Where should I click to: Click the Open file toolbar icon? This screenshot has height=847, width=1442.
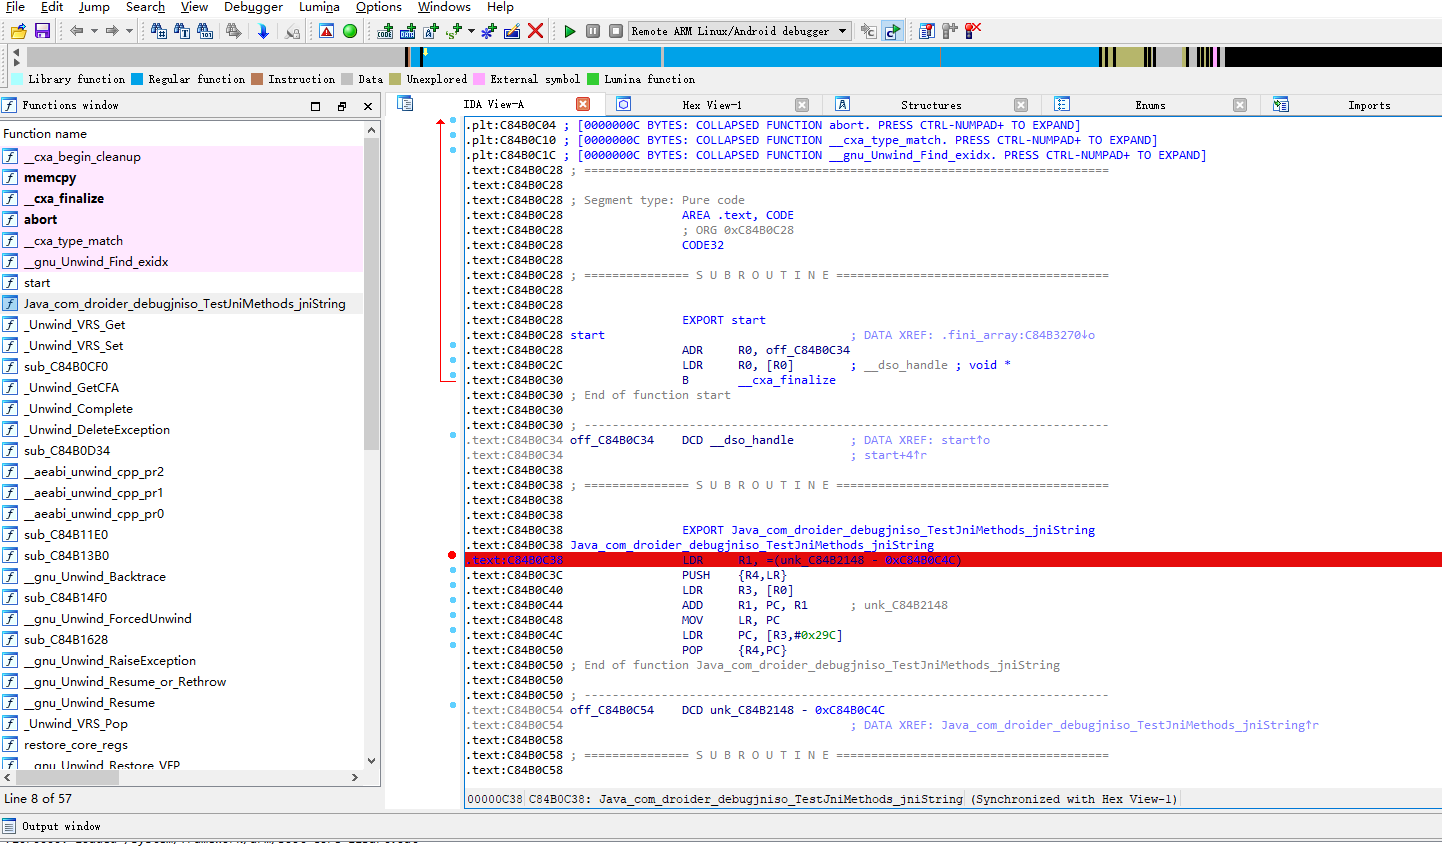click(x=18, y=31)
